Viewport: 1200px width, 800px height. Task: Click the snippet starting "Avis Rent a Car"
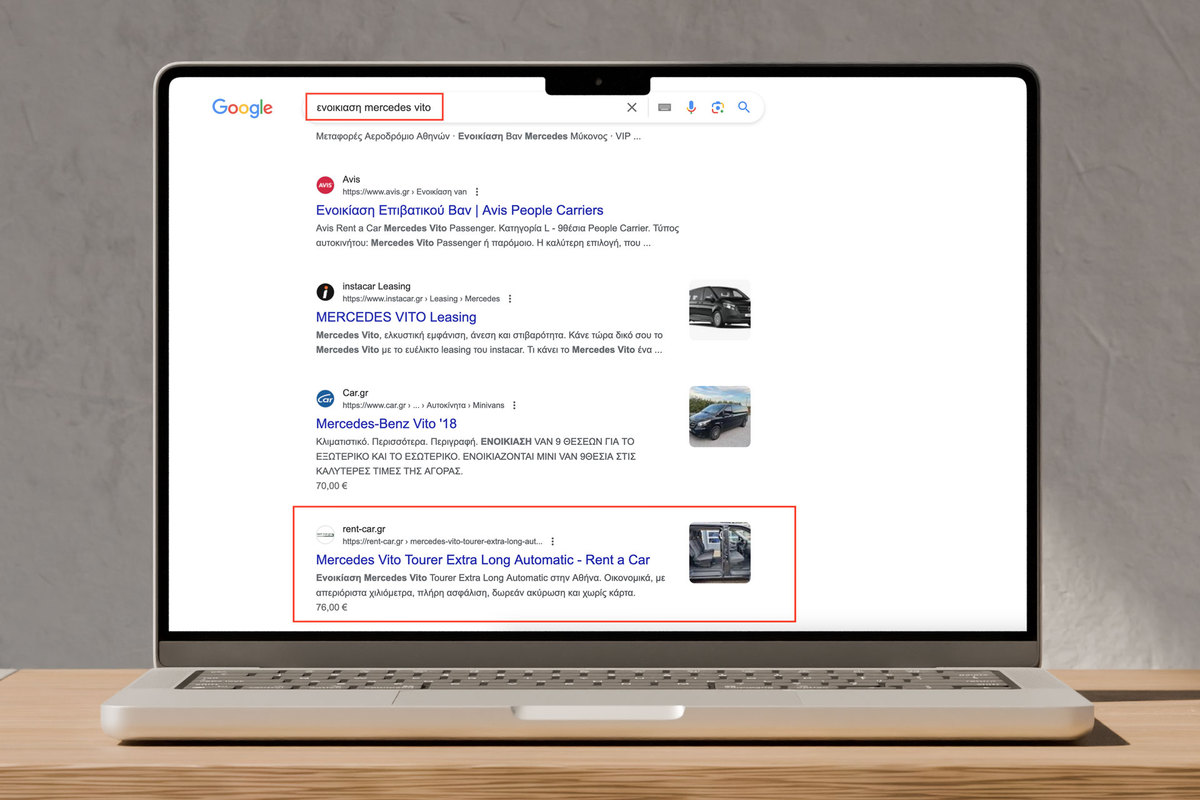[x=498, y=235]
